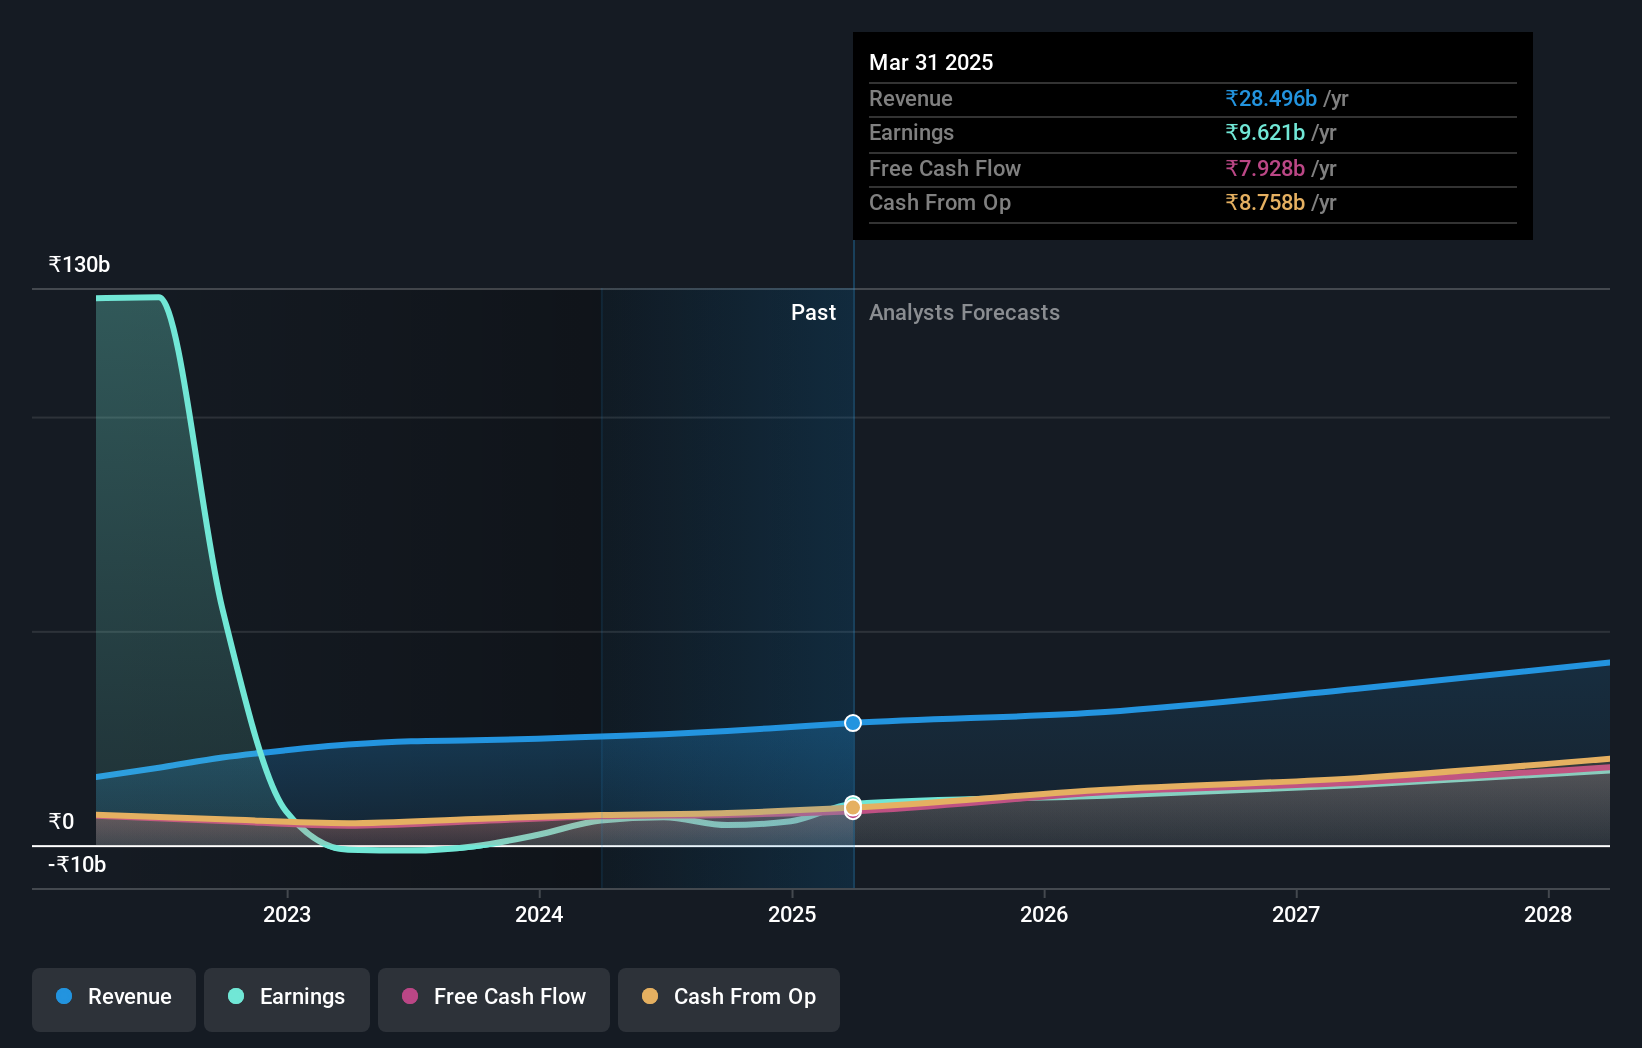1642x1048 pixels.
Task: Hide the Earnings series via legend
Action: (287, 999)
